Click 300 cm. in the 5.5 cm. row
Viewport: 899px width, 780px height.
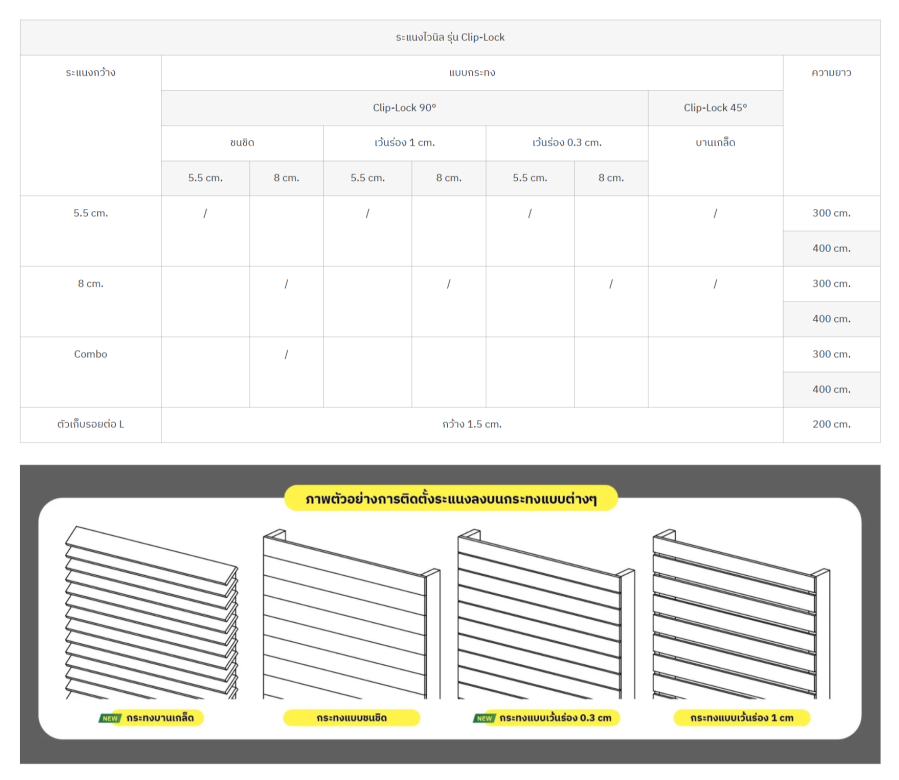(831, 213)
